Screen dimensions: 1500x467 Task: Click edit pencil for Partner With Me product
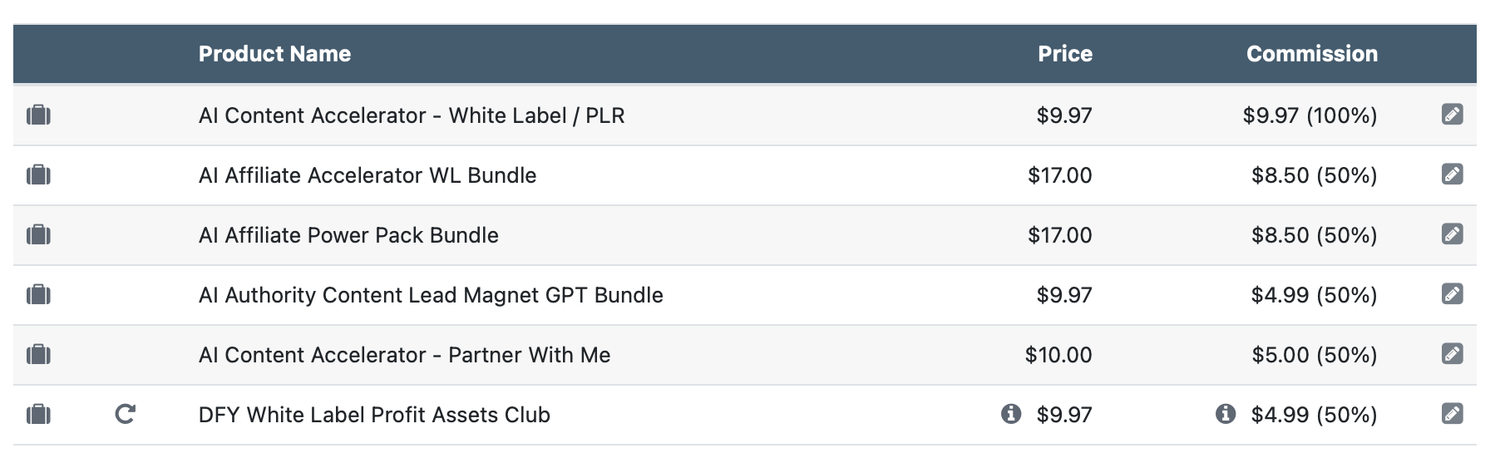pos(1452,354)
